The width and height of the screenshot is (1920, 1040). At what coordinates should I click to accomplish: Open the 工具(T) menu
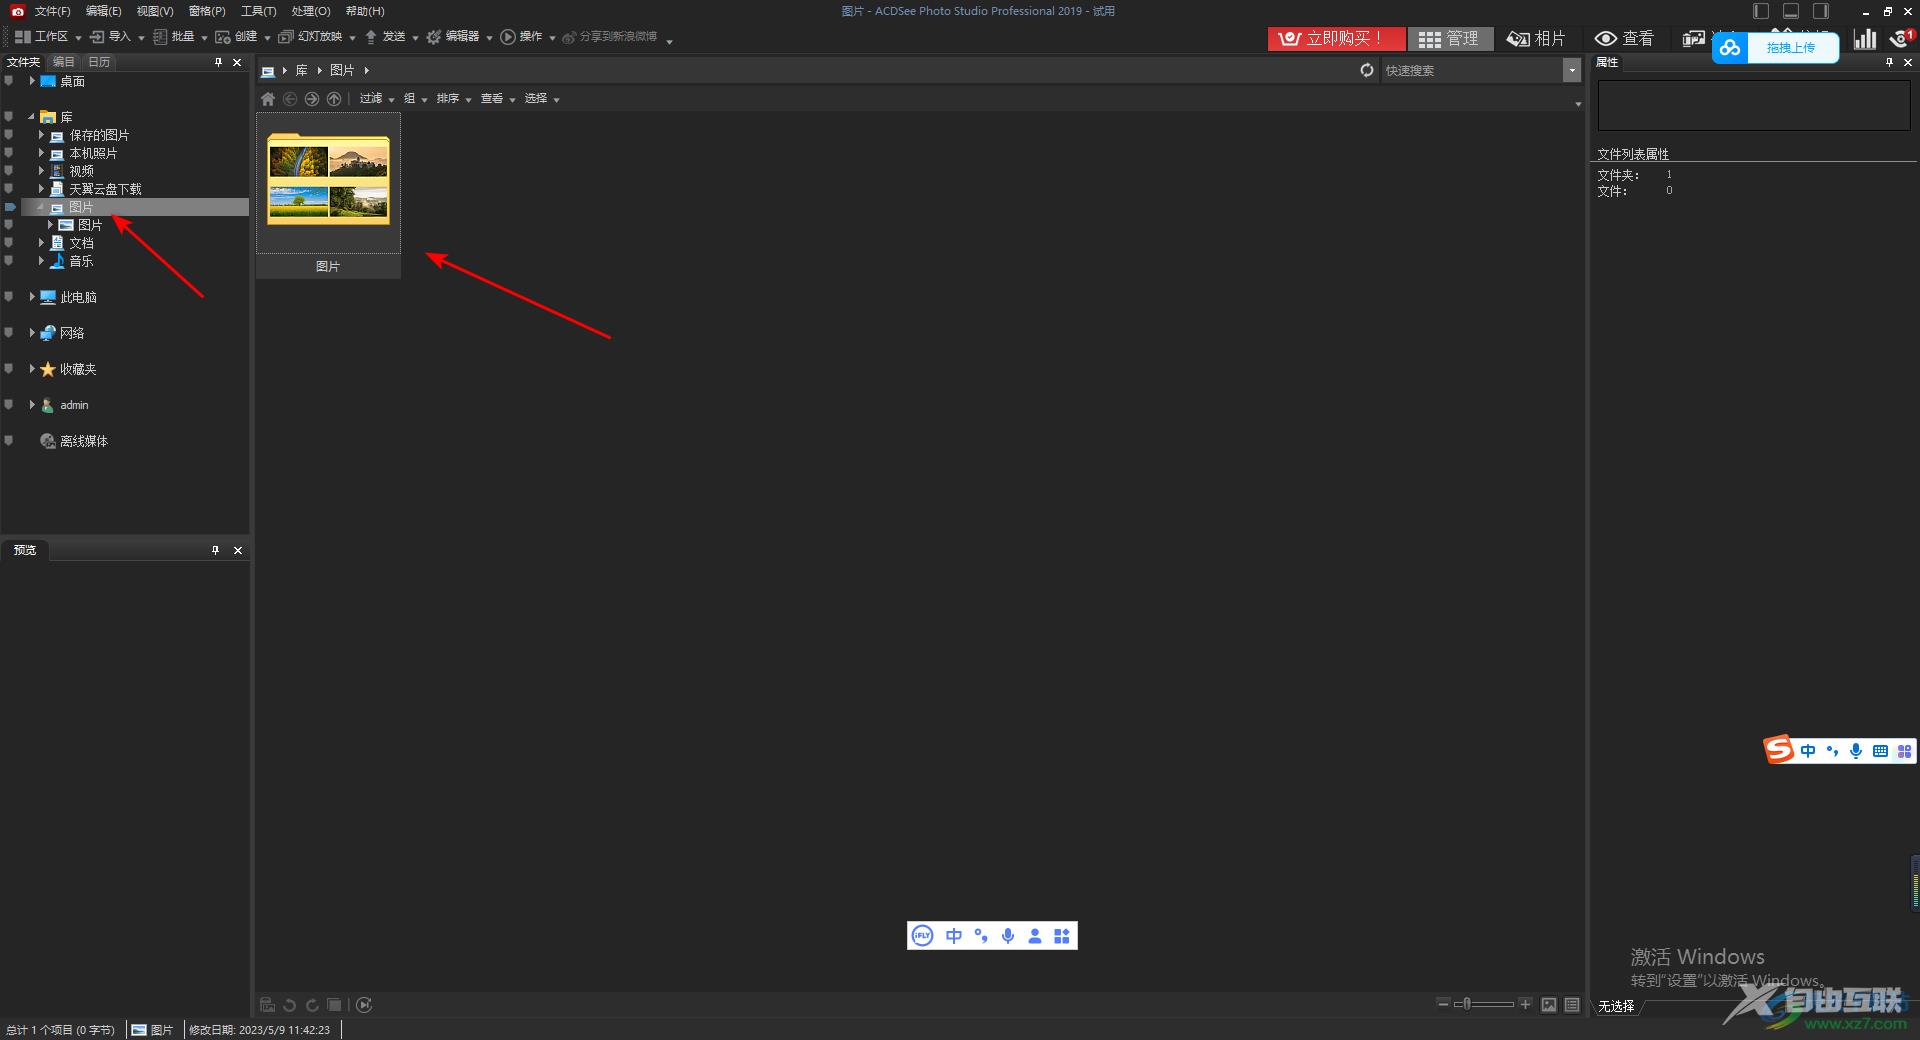(x=258, y=11)
